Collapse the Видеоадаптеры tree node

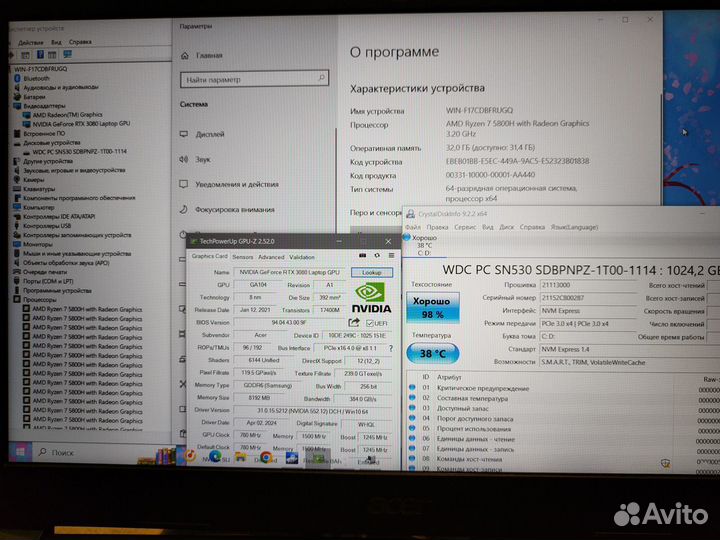pos(8,105)
